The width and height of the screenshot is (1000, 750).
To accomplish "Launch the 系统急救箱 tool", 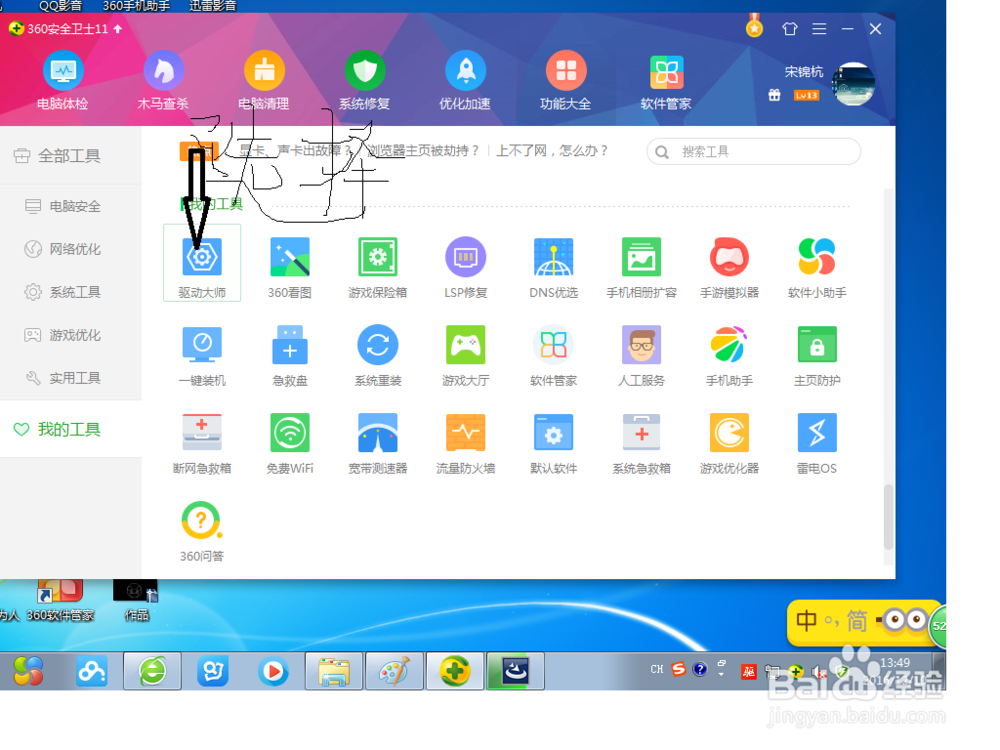I will (642, 443).
